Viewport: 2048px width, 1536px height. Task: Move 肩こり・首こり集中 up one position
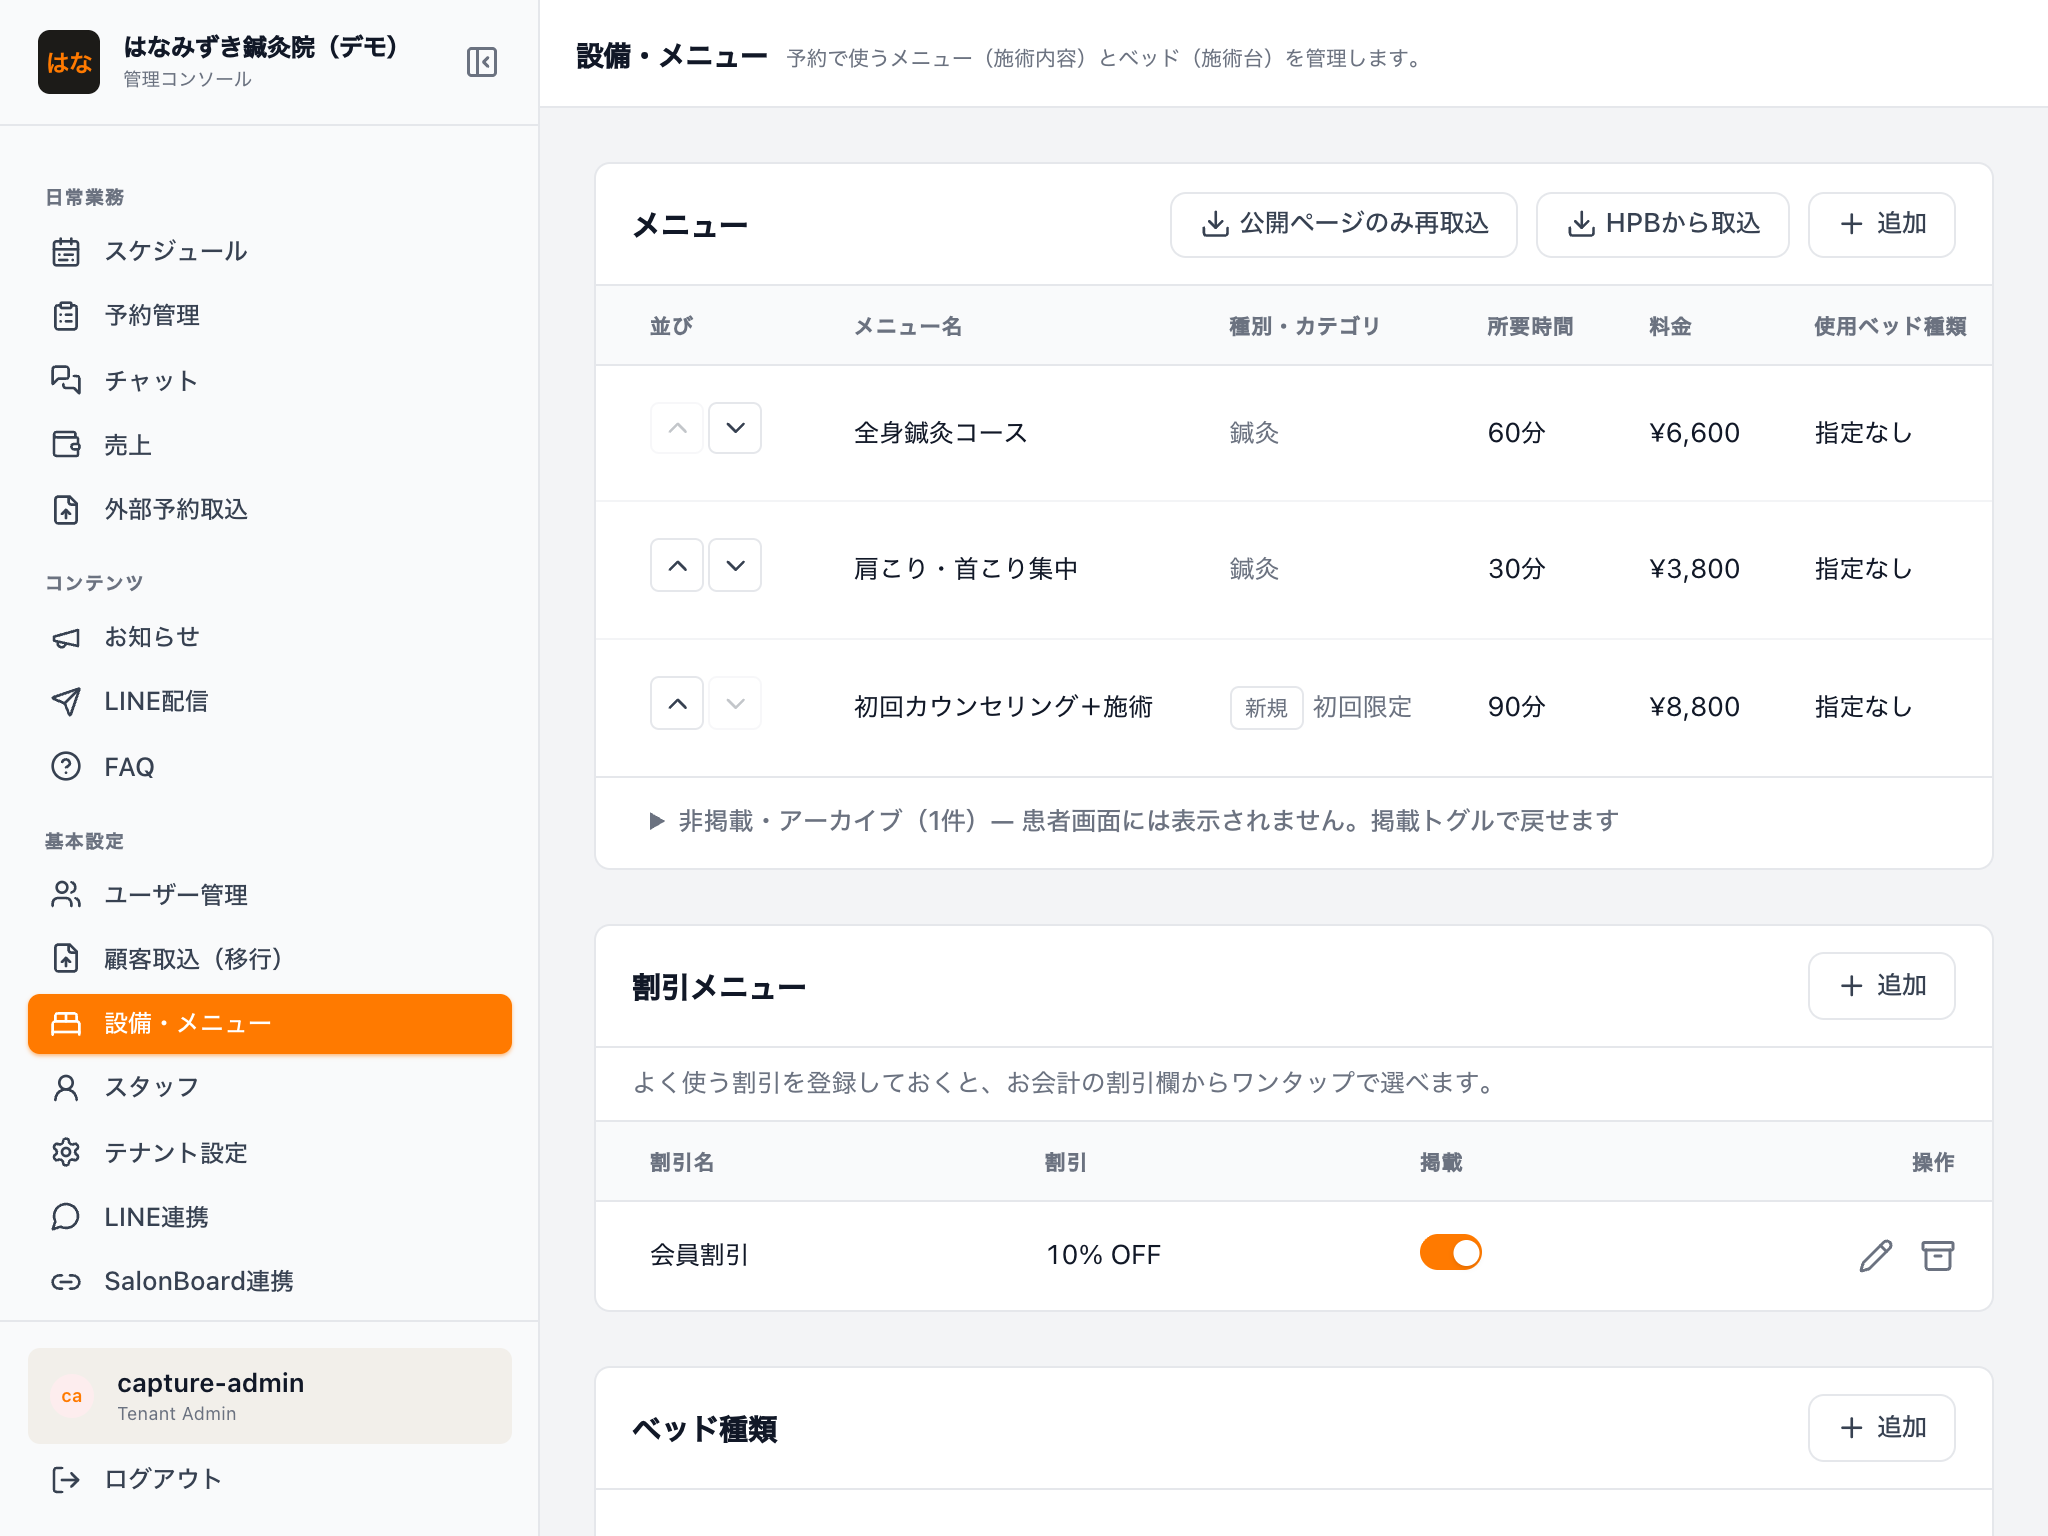[x=677, y=565]
